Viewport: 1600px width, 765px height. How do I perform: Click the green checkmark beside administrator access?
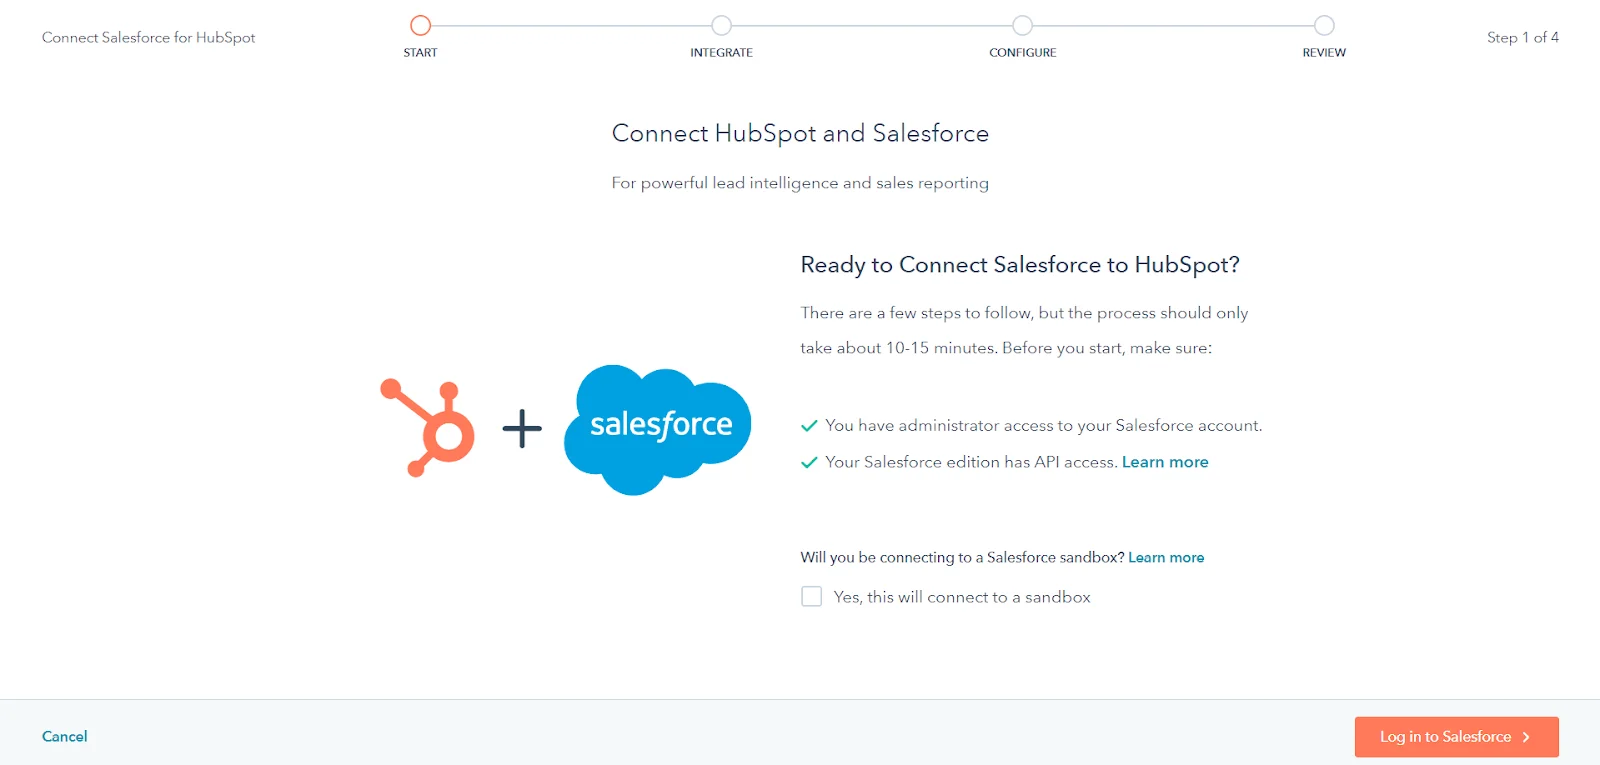[x=808, y=424]
